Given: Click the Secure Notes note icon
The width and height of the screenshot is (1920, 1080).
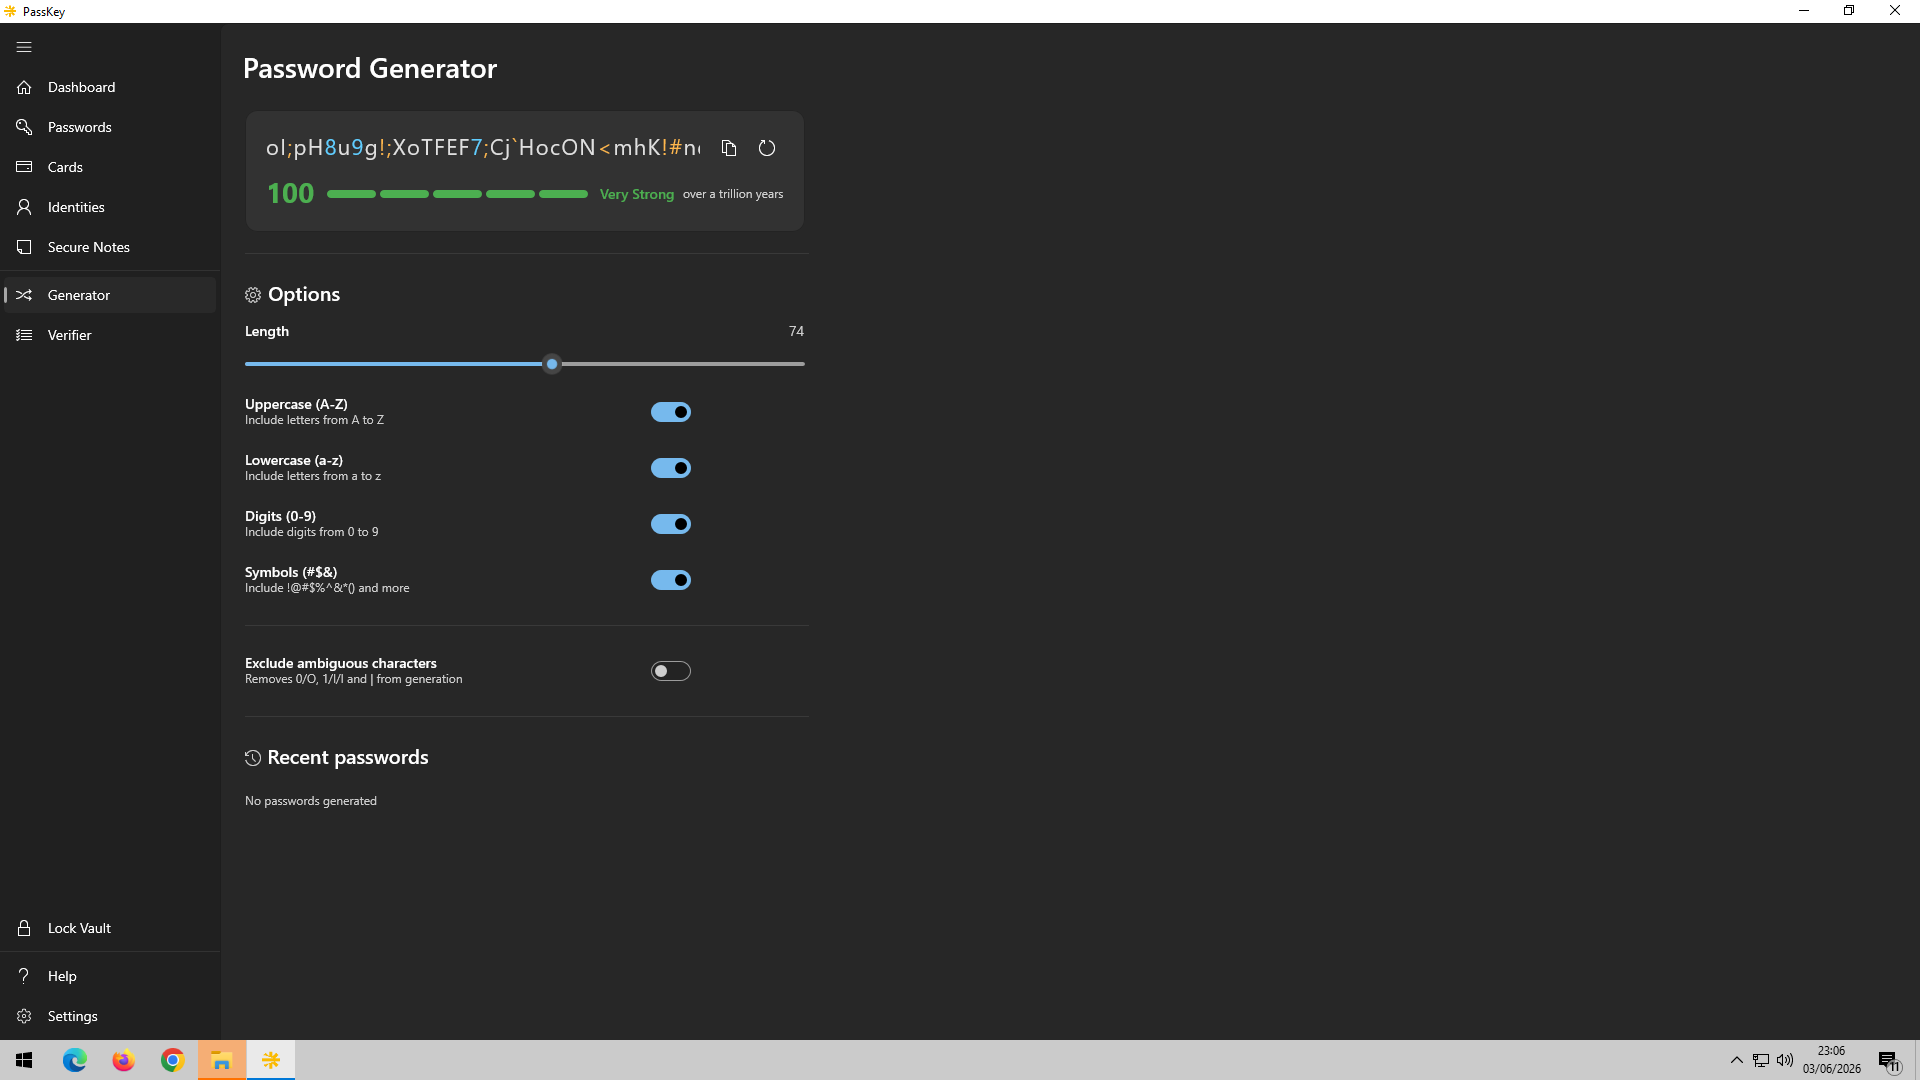Looking at the screenshot, I should click(24, 247).
